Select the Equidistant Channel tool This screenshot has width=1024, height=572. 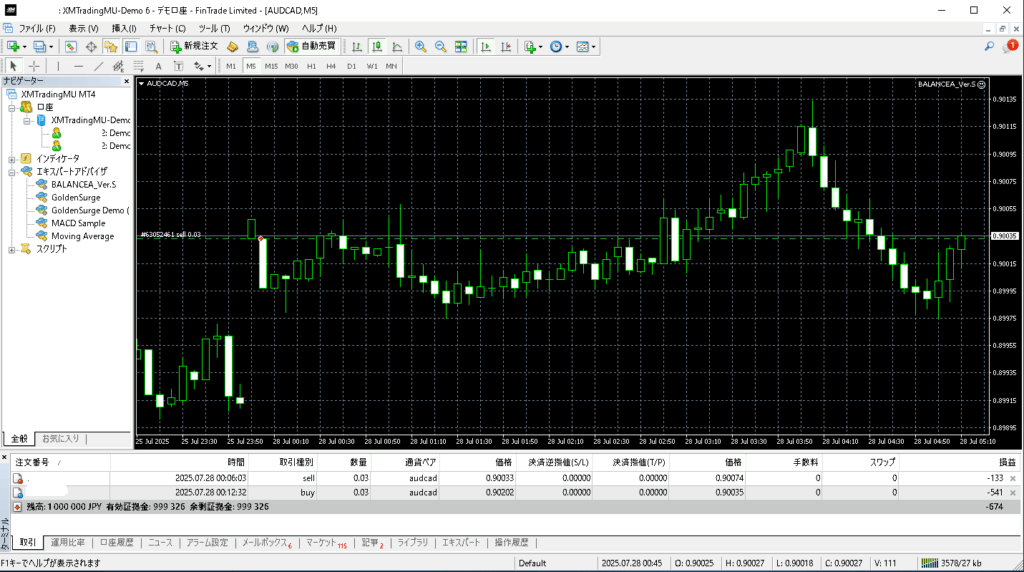point(118,66)
